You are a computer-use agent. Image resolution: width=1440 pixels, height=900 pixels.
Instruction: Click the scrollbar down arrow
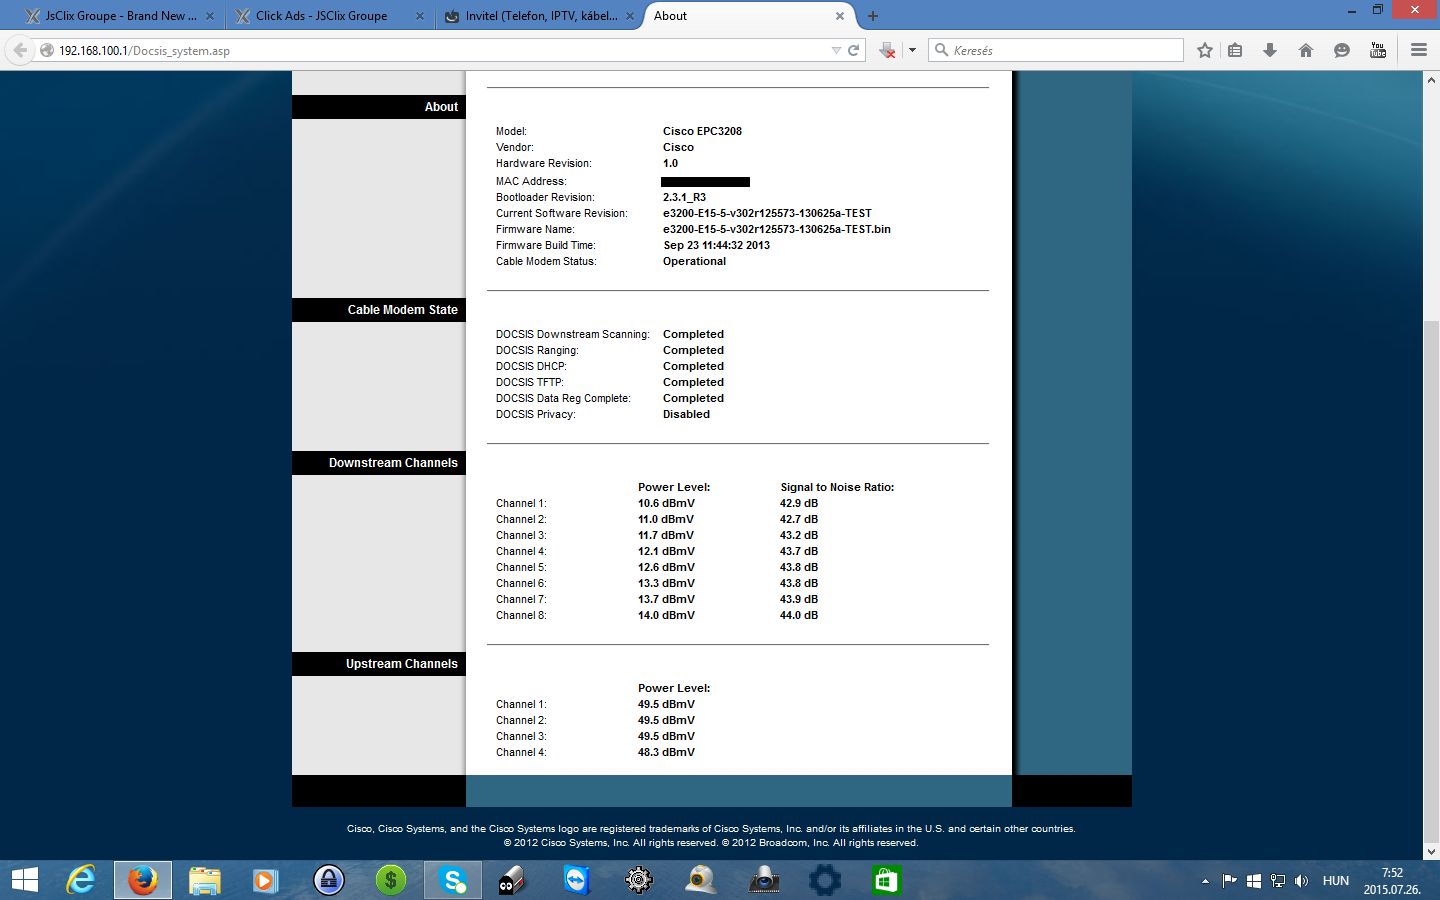[x=1431, y=852]
